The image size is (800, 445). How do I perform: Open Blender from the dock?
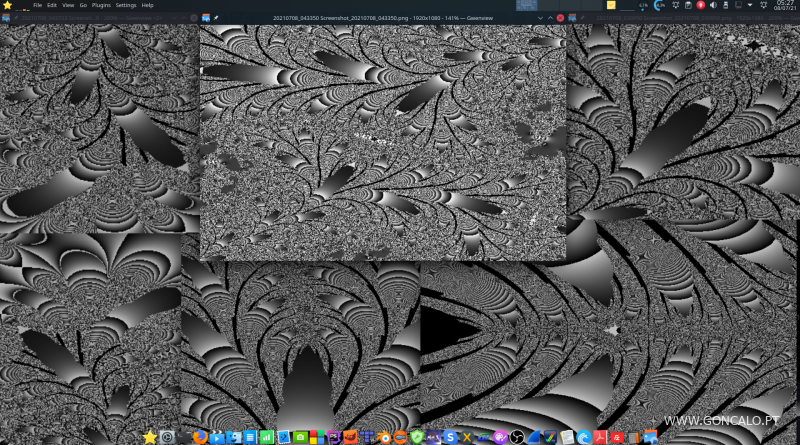[x=384, y=437]
